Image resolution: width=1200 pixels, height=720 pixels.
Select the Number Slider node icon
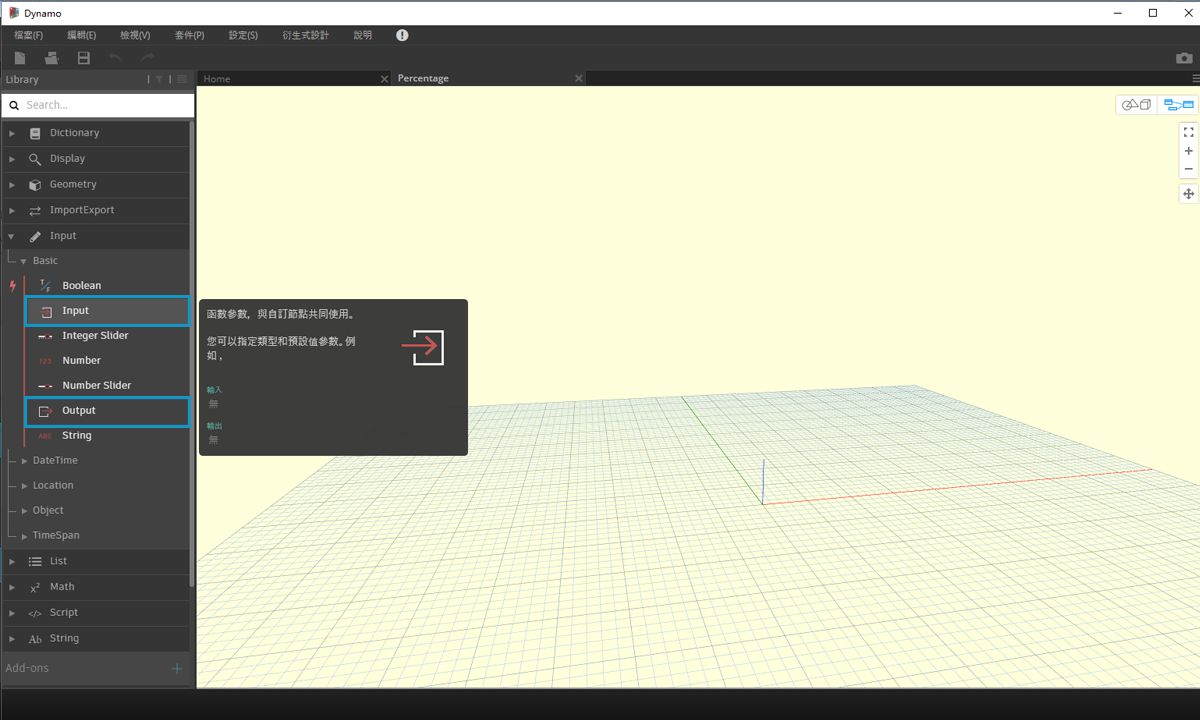[x=45, y=385]
